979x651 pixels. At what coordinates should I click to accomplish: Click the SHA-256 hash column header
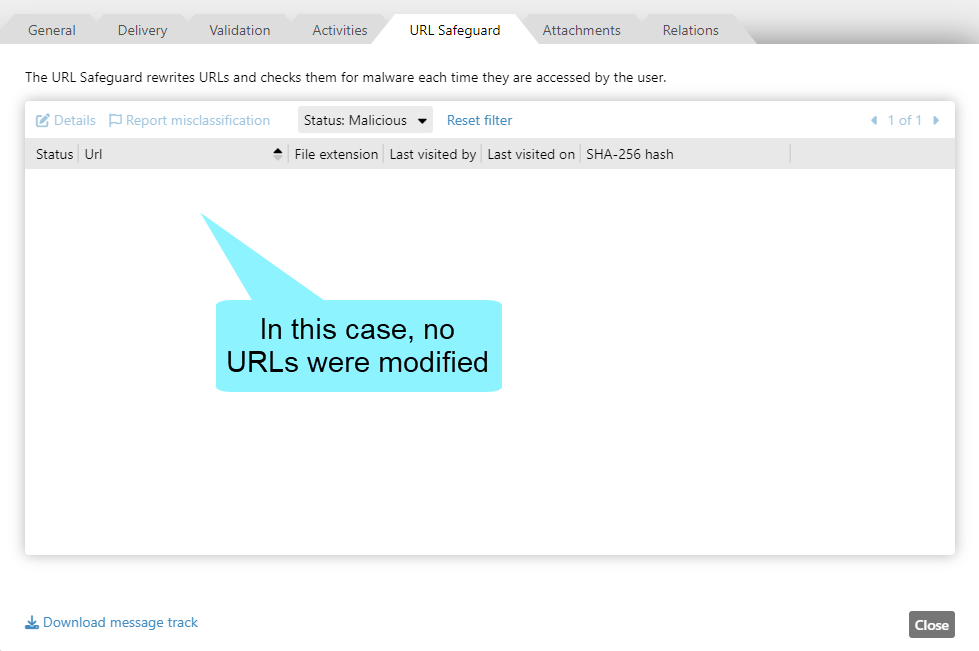tap(629, 154)
